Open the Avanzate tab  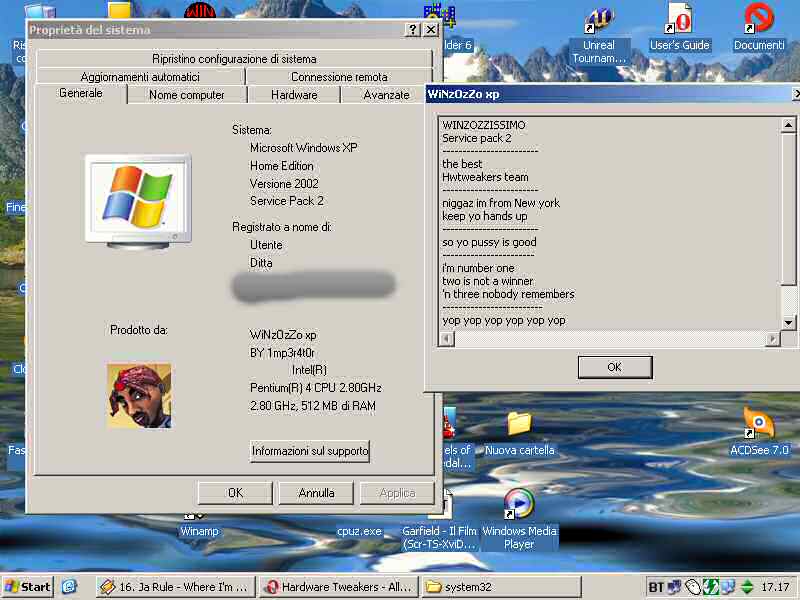pos(386,95)
